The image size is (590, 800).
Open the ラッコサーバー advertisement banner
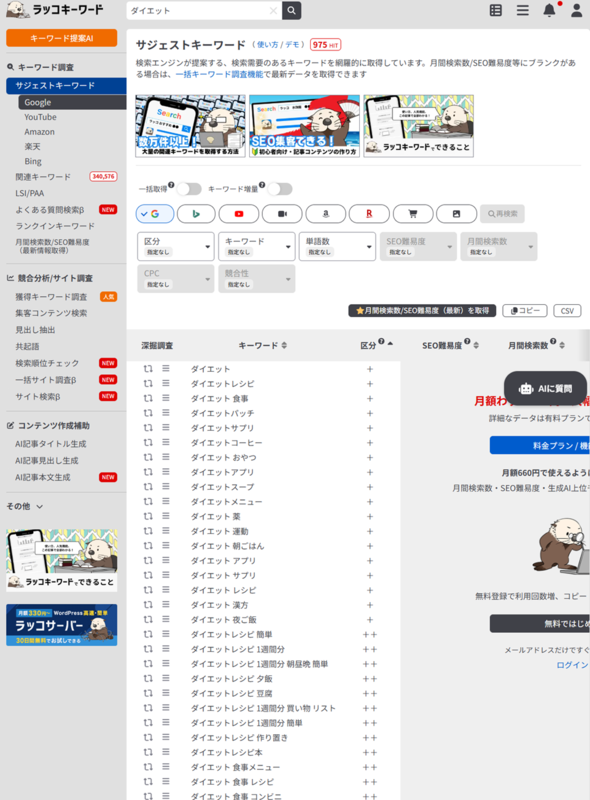click(62, 625)
